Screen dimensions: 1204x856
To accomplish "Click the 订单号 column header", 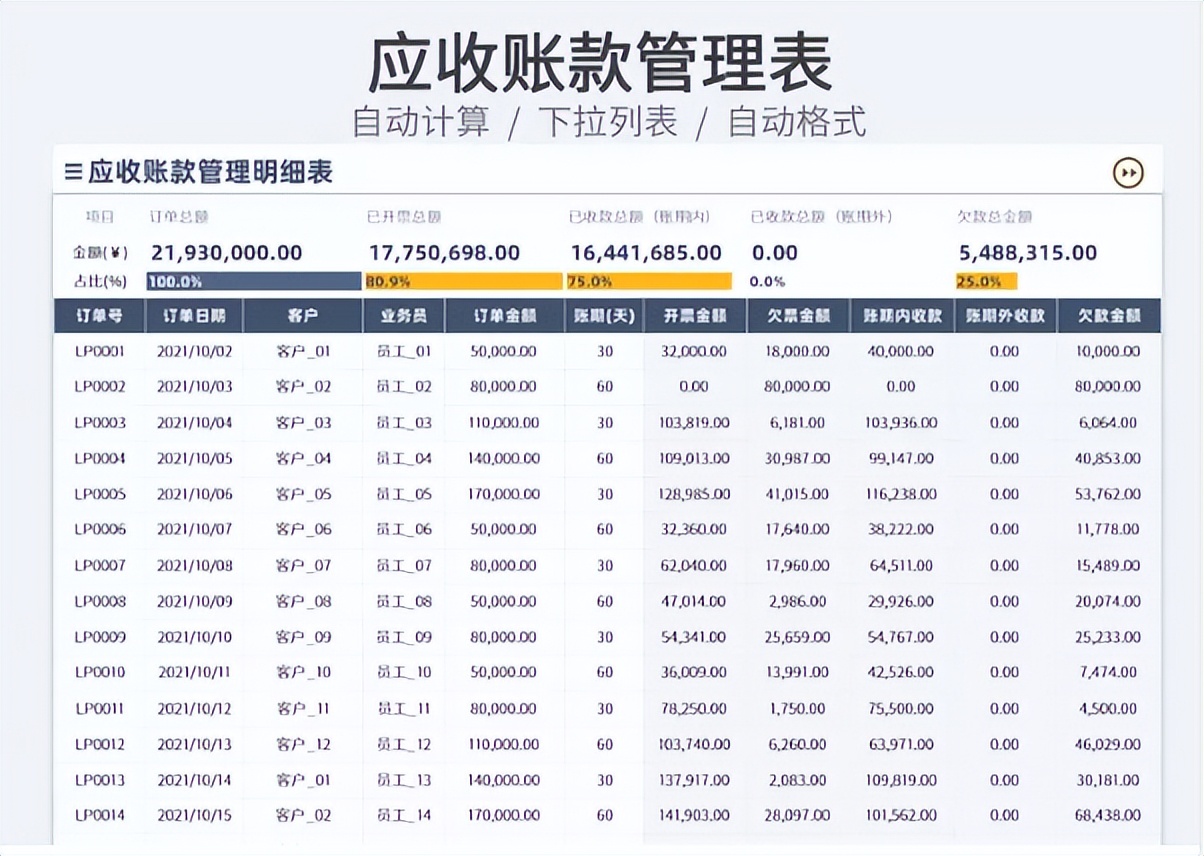I will [x=102, y=314].
